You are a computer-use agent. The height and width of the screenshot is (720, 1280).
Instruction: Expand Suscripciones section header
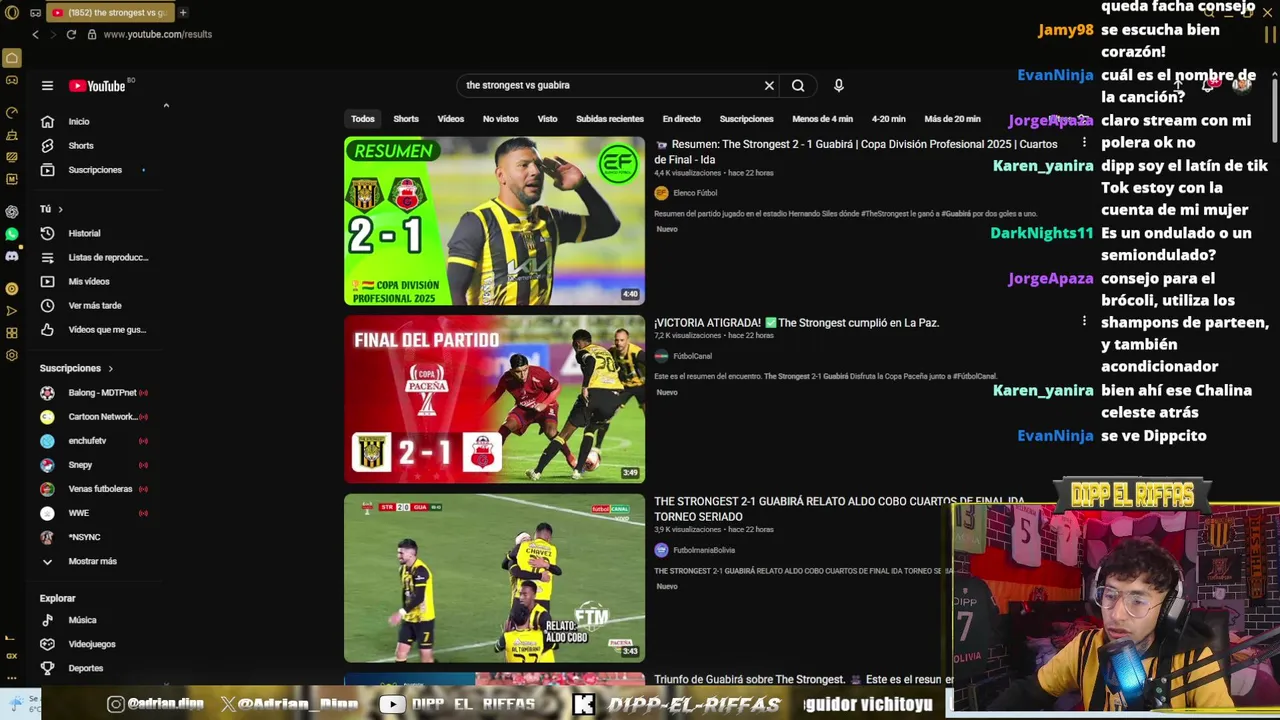point(76,368)
